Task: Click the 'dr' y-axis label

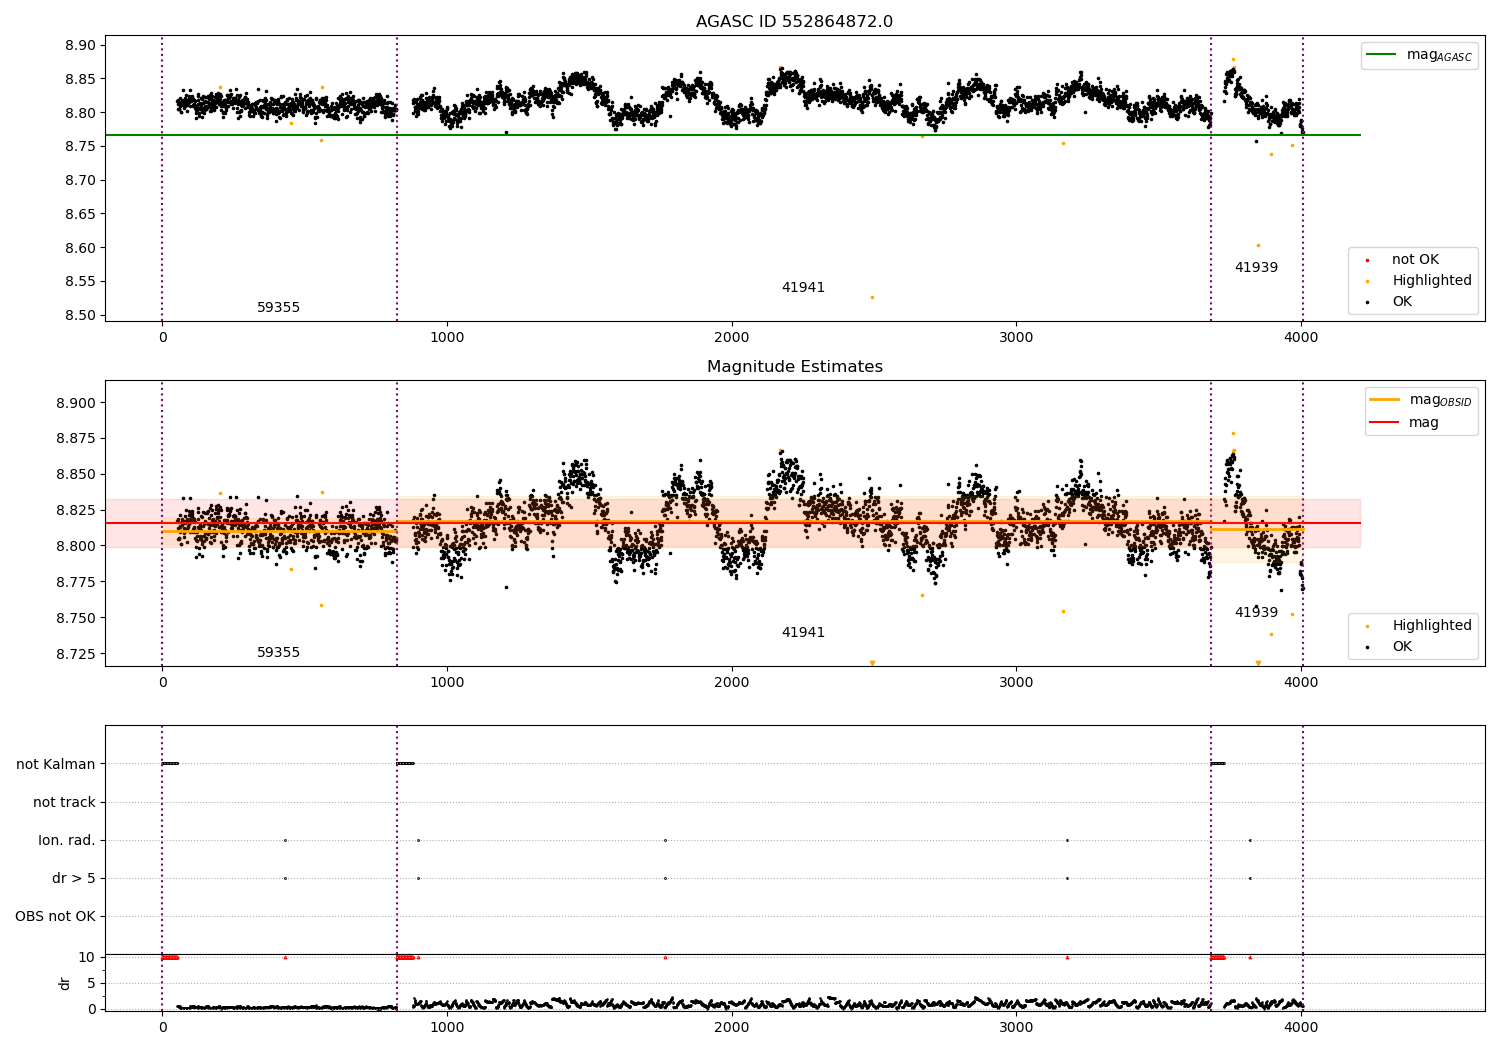Action: 65,983
